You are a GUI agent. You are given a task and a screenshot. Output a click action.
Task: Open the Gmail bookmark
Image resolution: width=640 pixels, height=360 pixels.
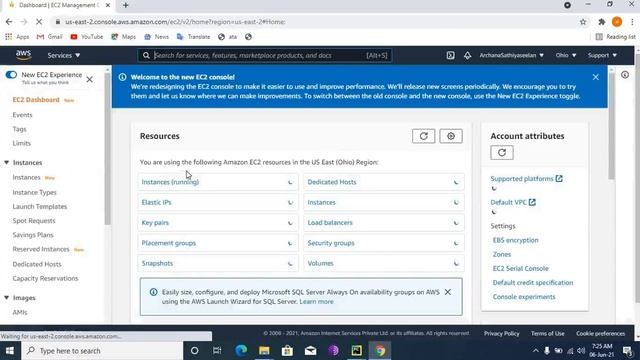50,37
